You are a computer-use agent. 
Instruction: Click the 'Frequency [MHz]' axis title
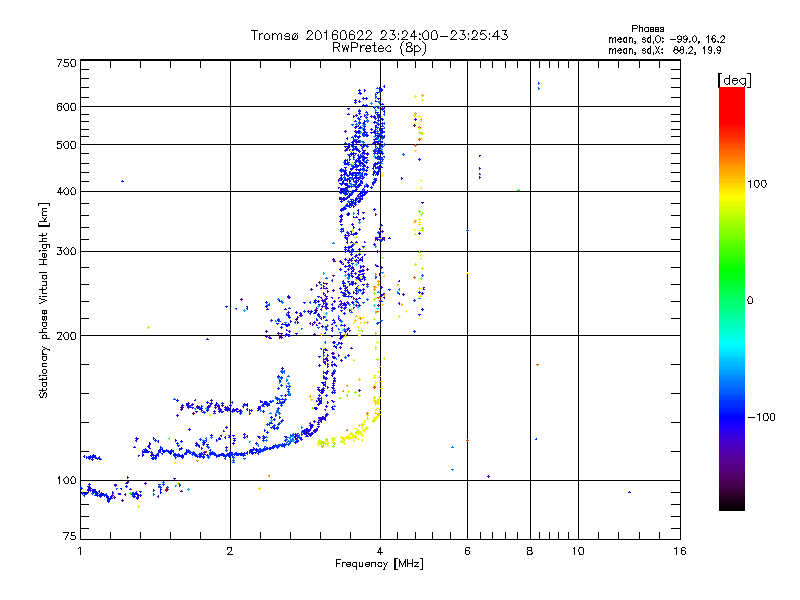click(379, 564)
